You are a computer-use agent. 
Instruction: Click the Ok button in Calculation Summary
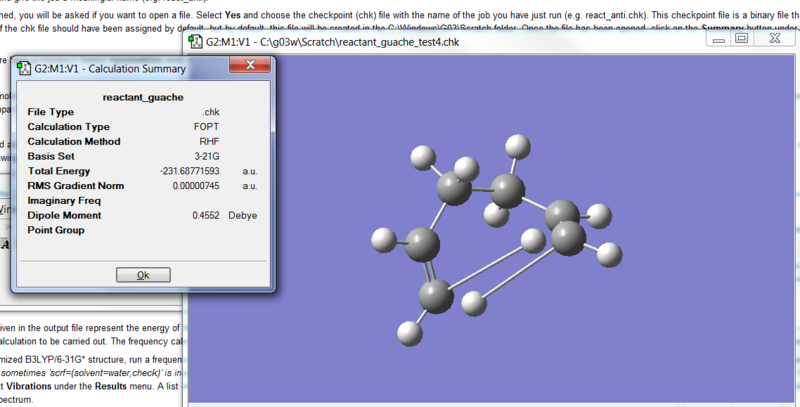tap(143, 275)
